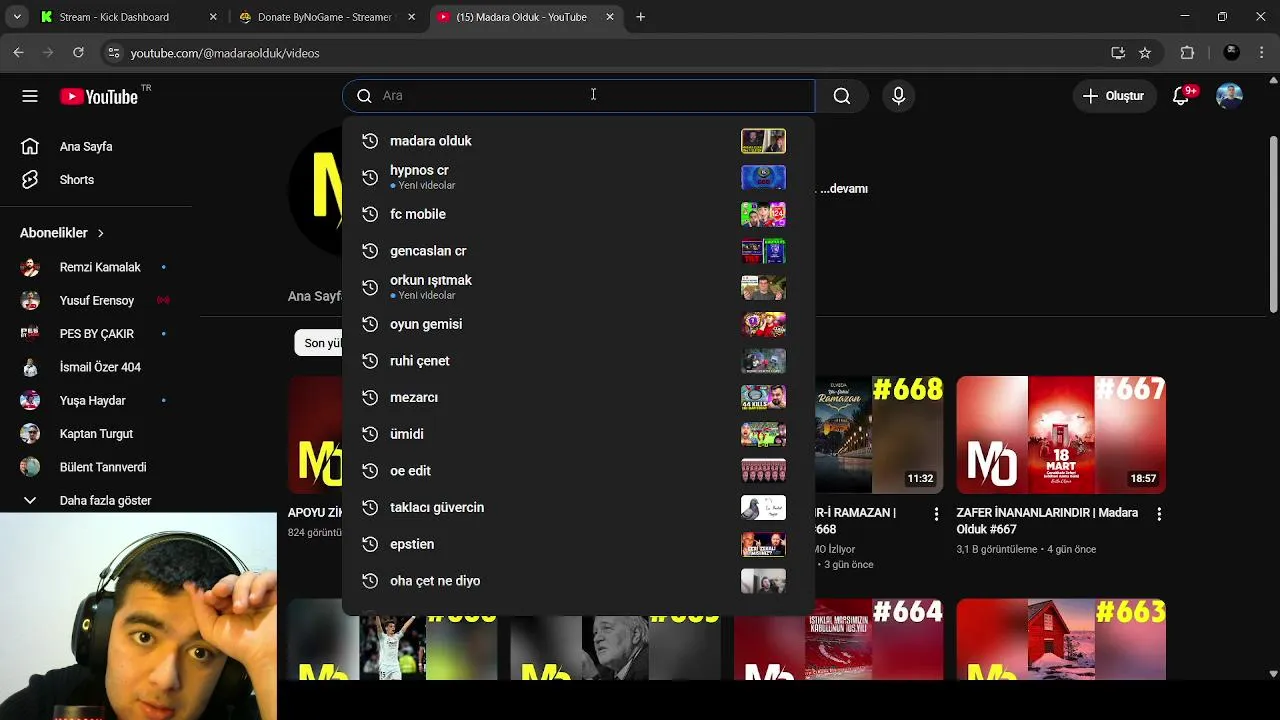Select 'oha çet ne diyo' suggestion

(x=578, y=581)
